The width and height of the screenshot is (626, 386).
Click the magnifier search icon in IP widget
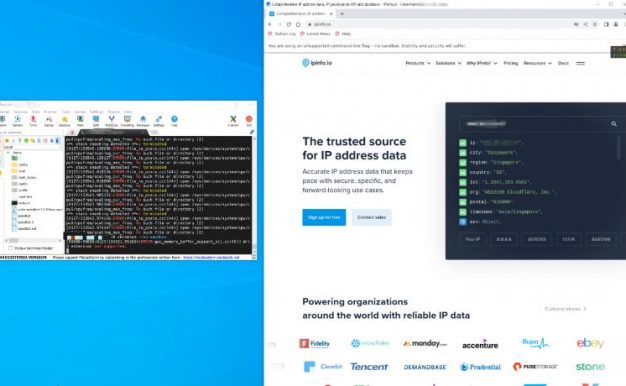(x=614, y=124)
